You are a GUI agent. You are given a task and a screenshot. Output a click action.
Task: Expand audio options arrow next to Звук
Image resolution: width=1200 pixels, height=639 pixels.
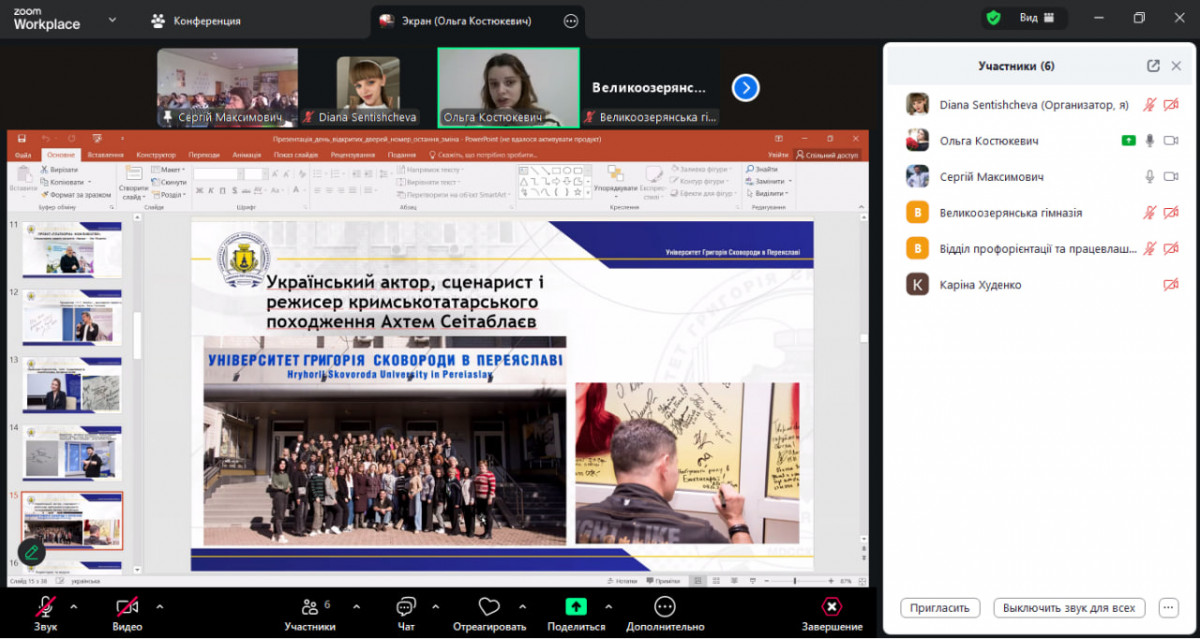[x=73, y=606]
